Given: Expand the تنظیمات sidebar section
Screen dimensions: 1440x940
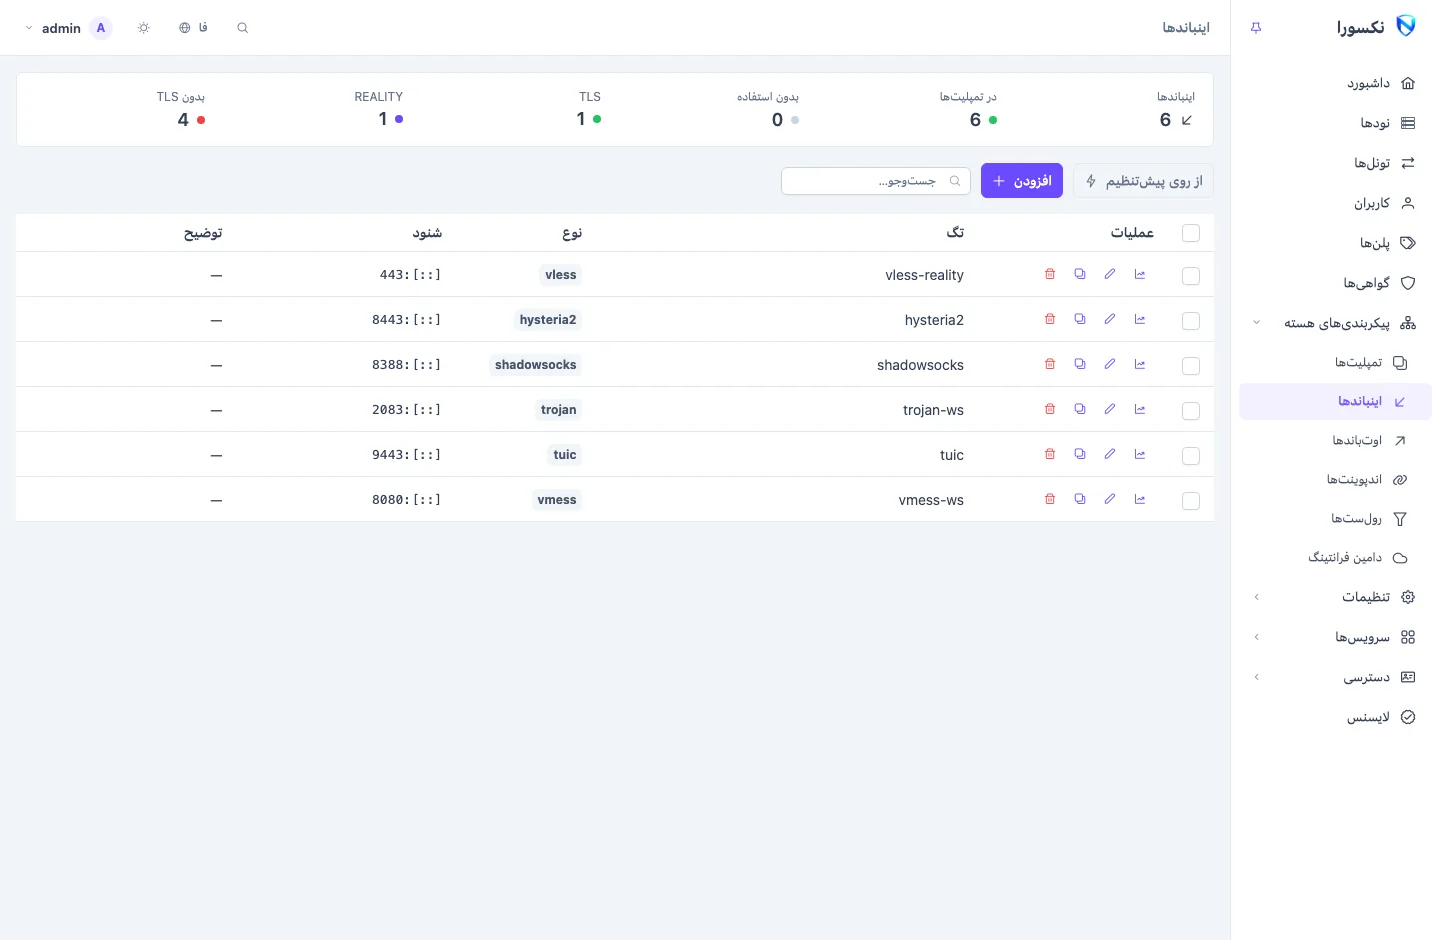Looking at the screenshot, I should pyautogui.click(x=1335, y=597).
